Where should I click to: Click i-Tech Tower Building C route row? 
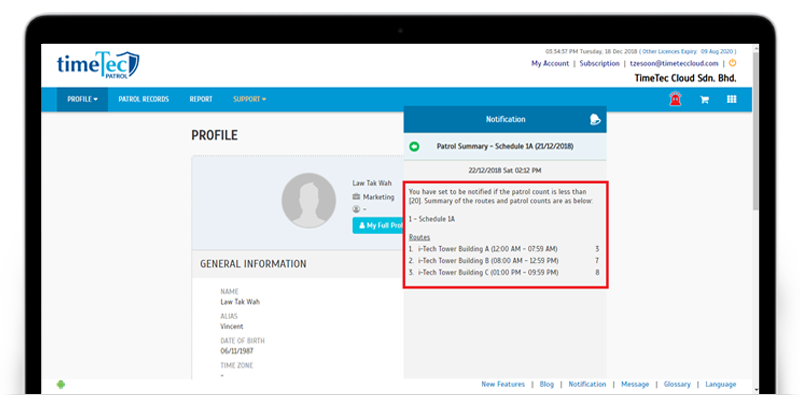click(504, 273)
